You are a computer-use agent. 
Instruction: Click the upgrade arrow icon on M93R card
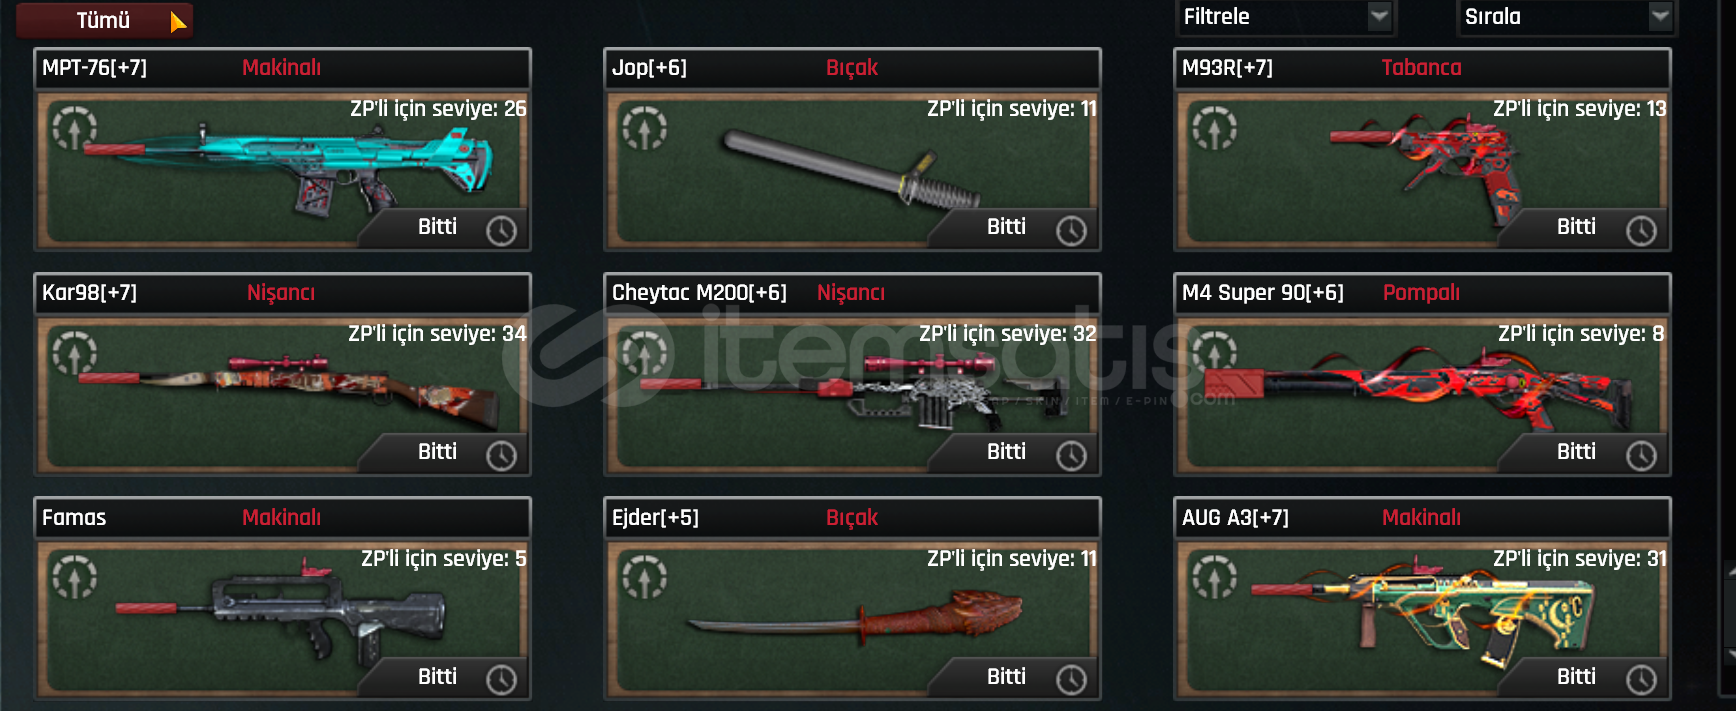coord(1214,127)
